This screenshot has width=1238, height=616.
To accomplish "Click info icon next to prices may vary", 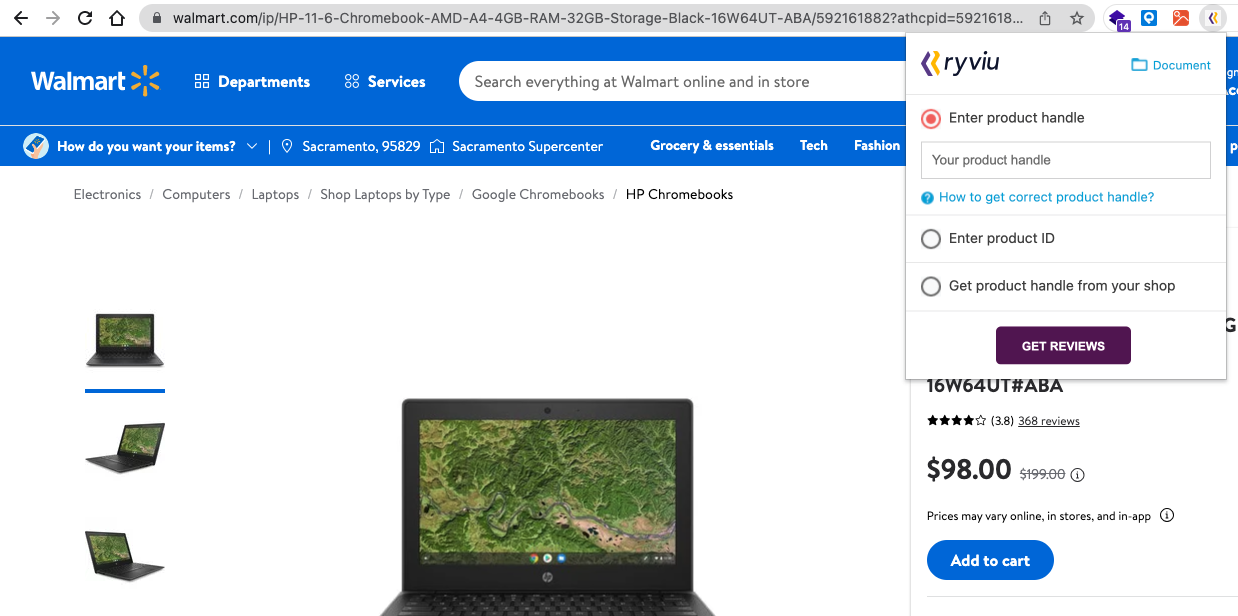I will point(1166,516).
